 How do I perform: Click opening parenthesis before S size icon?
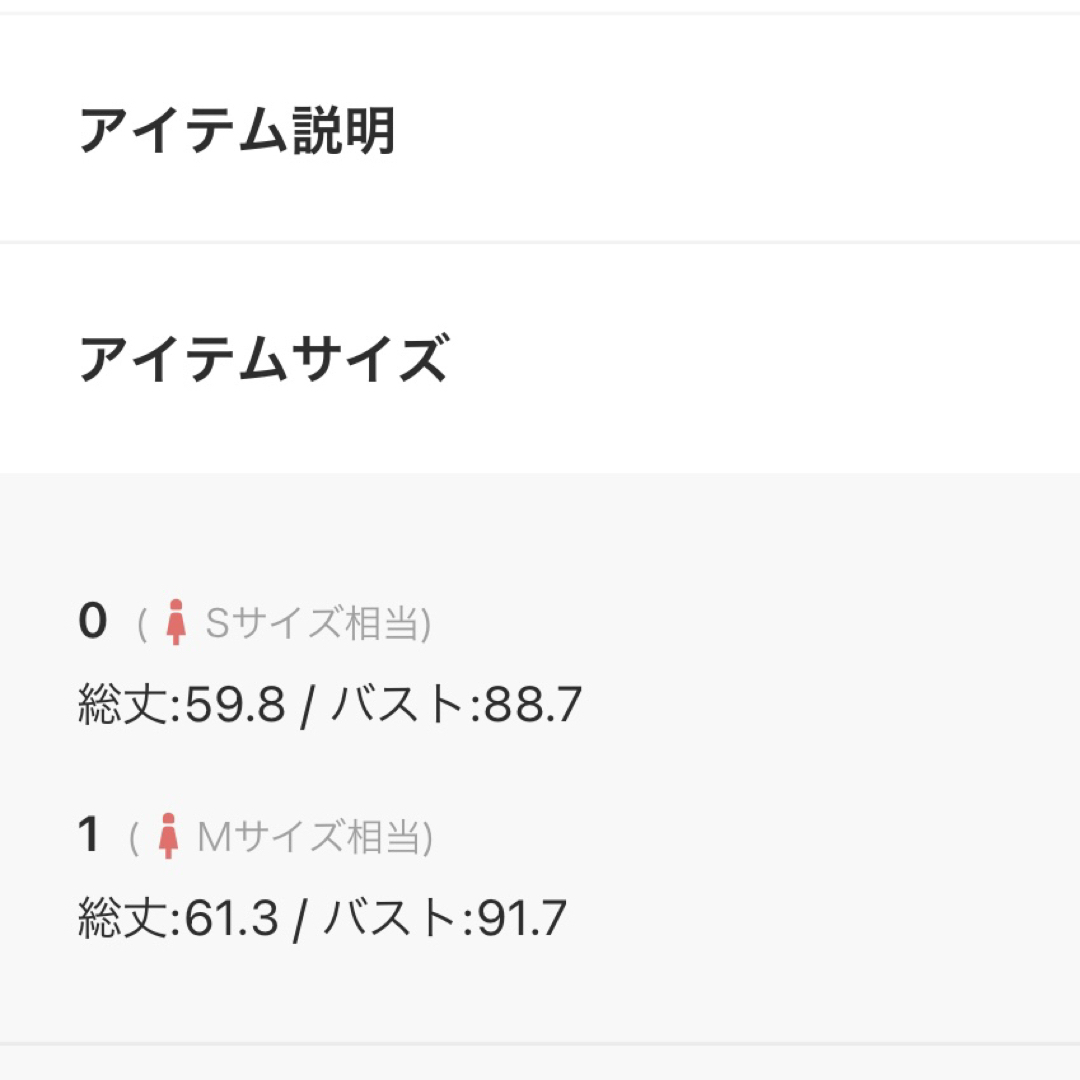142,625
